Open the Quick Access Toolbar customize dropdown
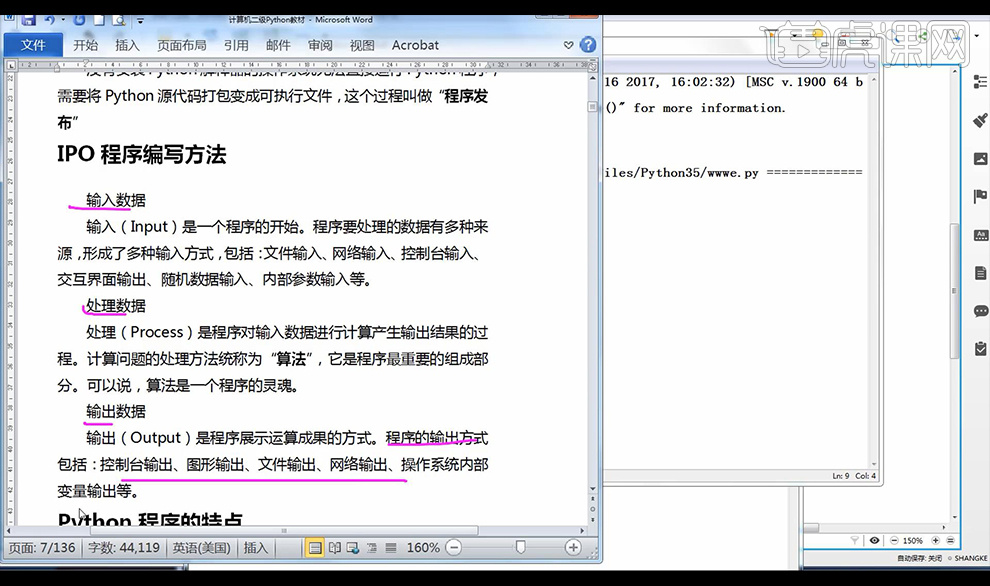 tap(140, 19)
